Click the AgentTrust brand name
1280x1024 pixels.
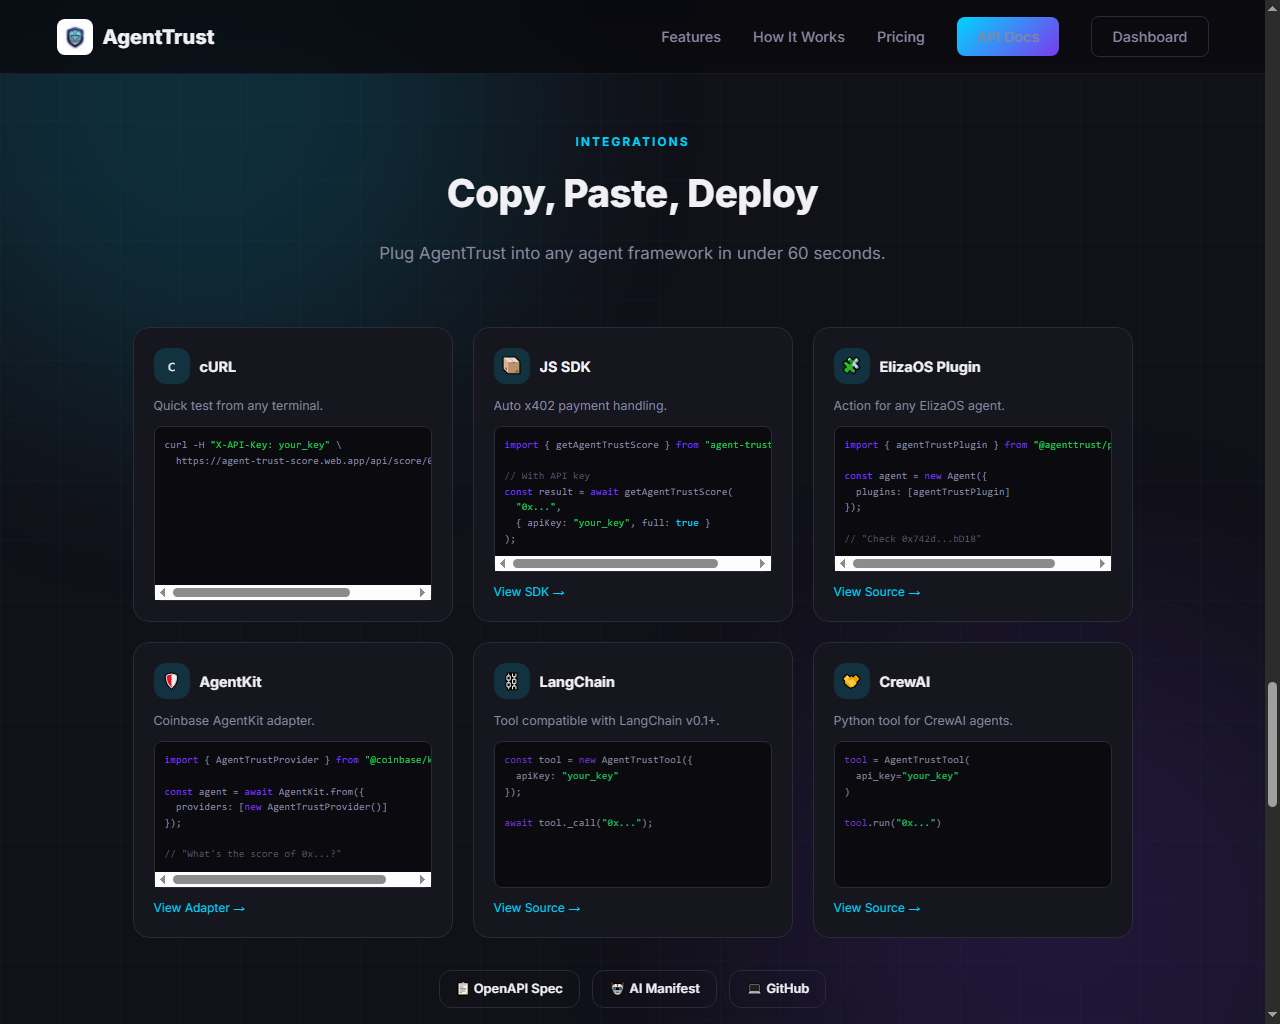click(158, 37)
